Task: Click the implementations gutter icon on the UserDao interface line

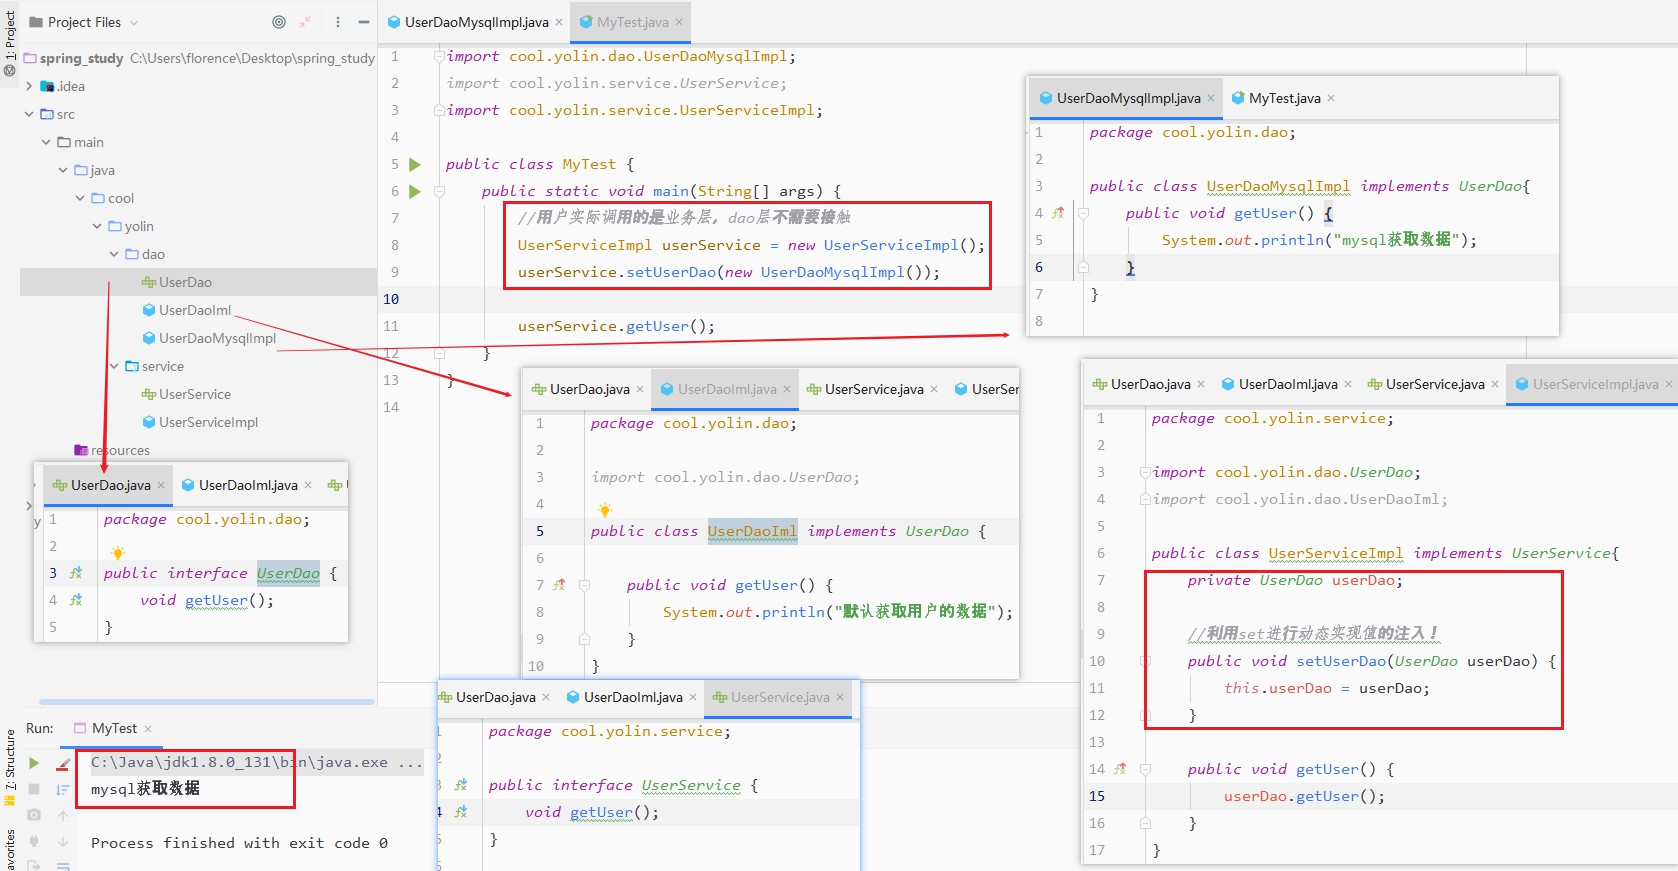Action: coord(76,573)
